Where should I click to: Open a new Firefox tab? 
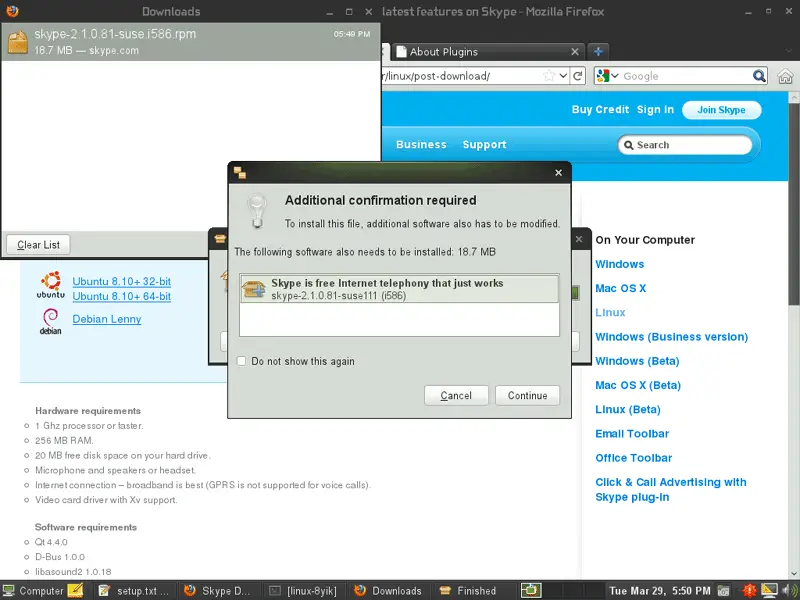click(x=598, y=52)
